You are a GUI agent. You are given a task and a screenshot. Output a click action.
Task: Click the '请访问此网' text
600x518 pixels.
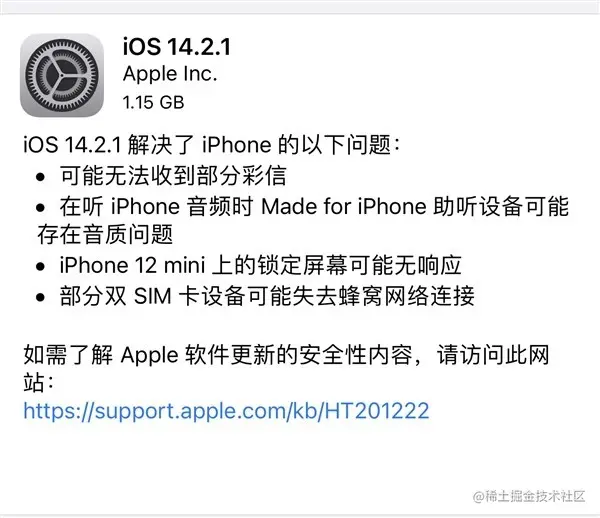[x=493, y=355]
